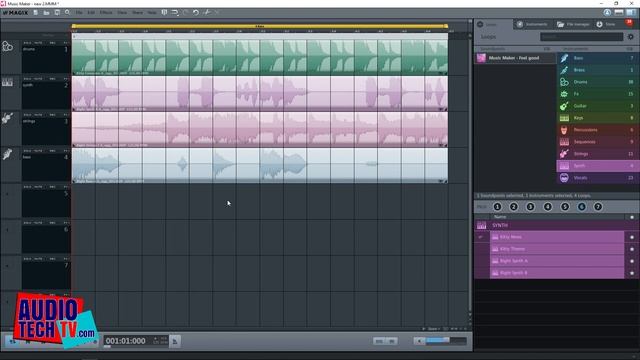Collapse the SYNTH loop group header
Viewport: 640px width, 360px height.
[557, 225]
